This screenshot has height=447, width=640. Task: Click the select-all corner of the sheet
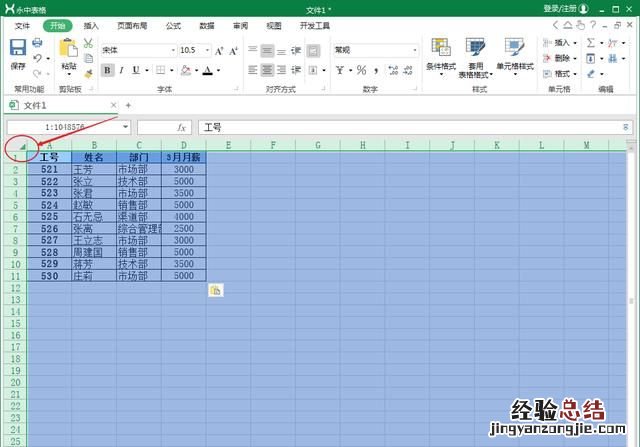click(x=21, y=146)
